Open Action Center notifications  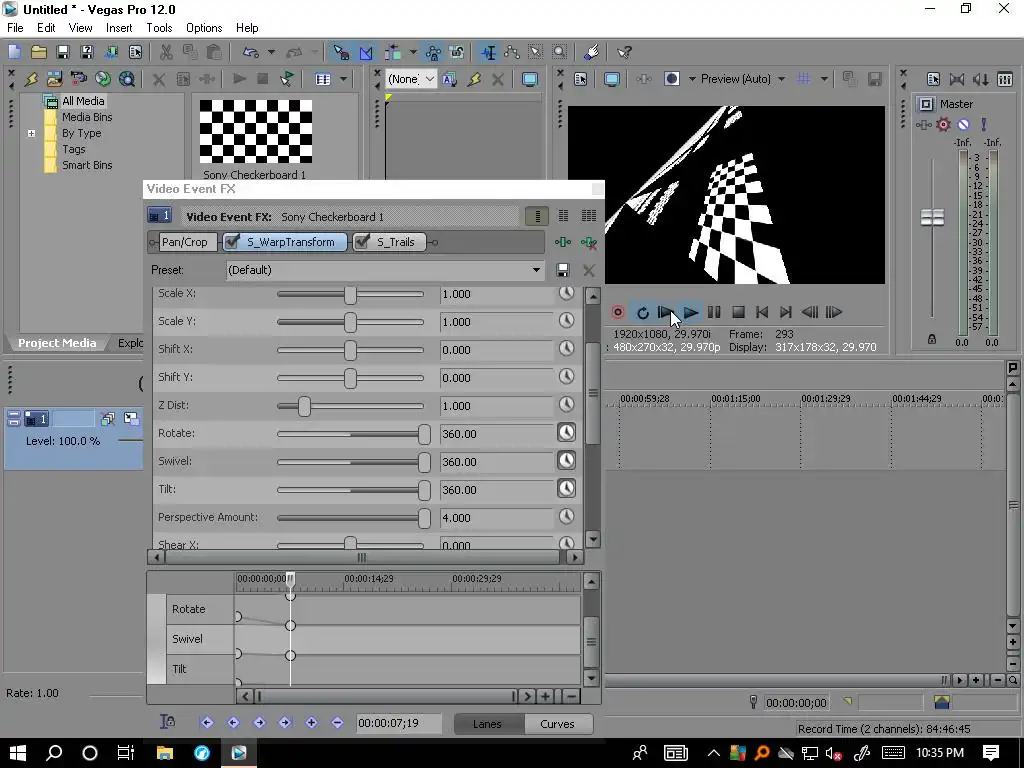tap(991, 752)
